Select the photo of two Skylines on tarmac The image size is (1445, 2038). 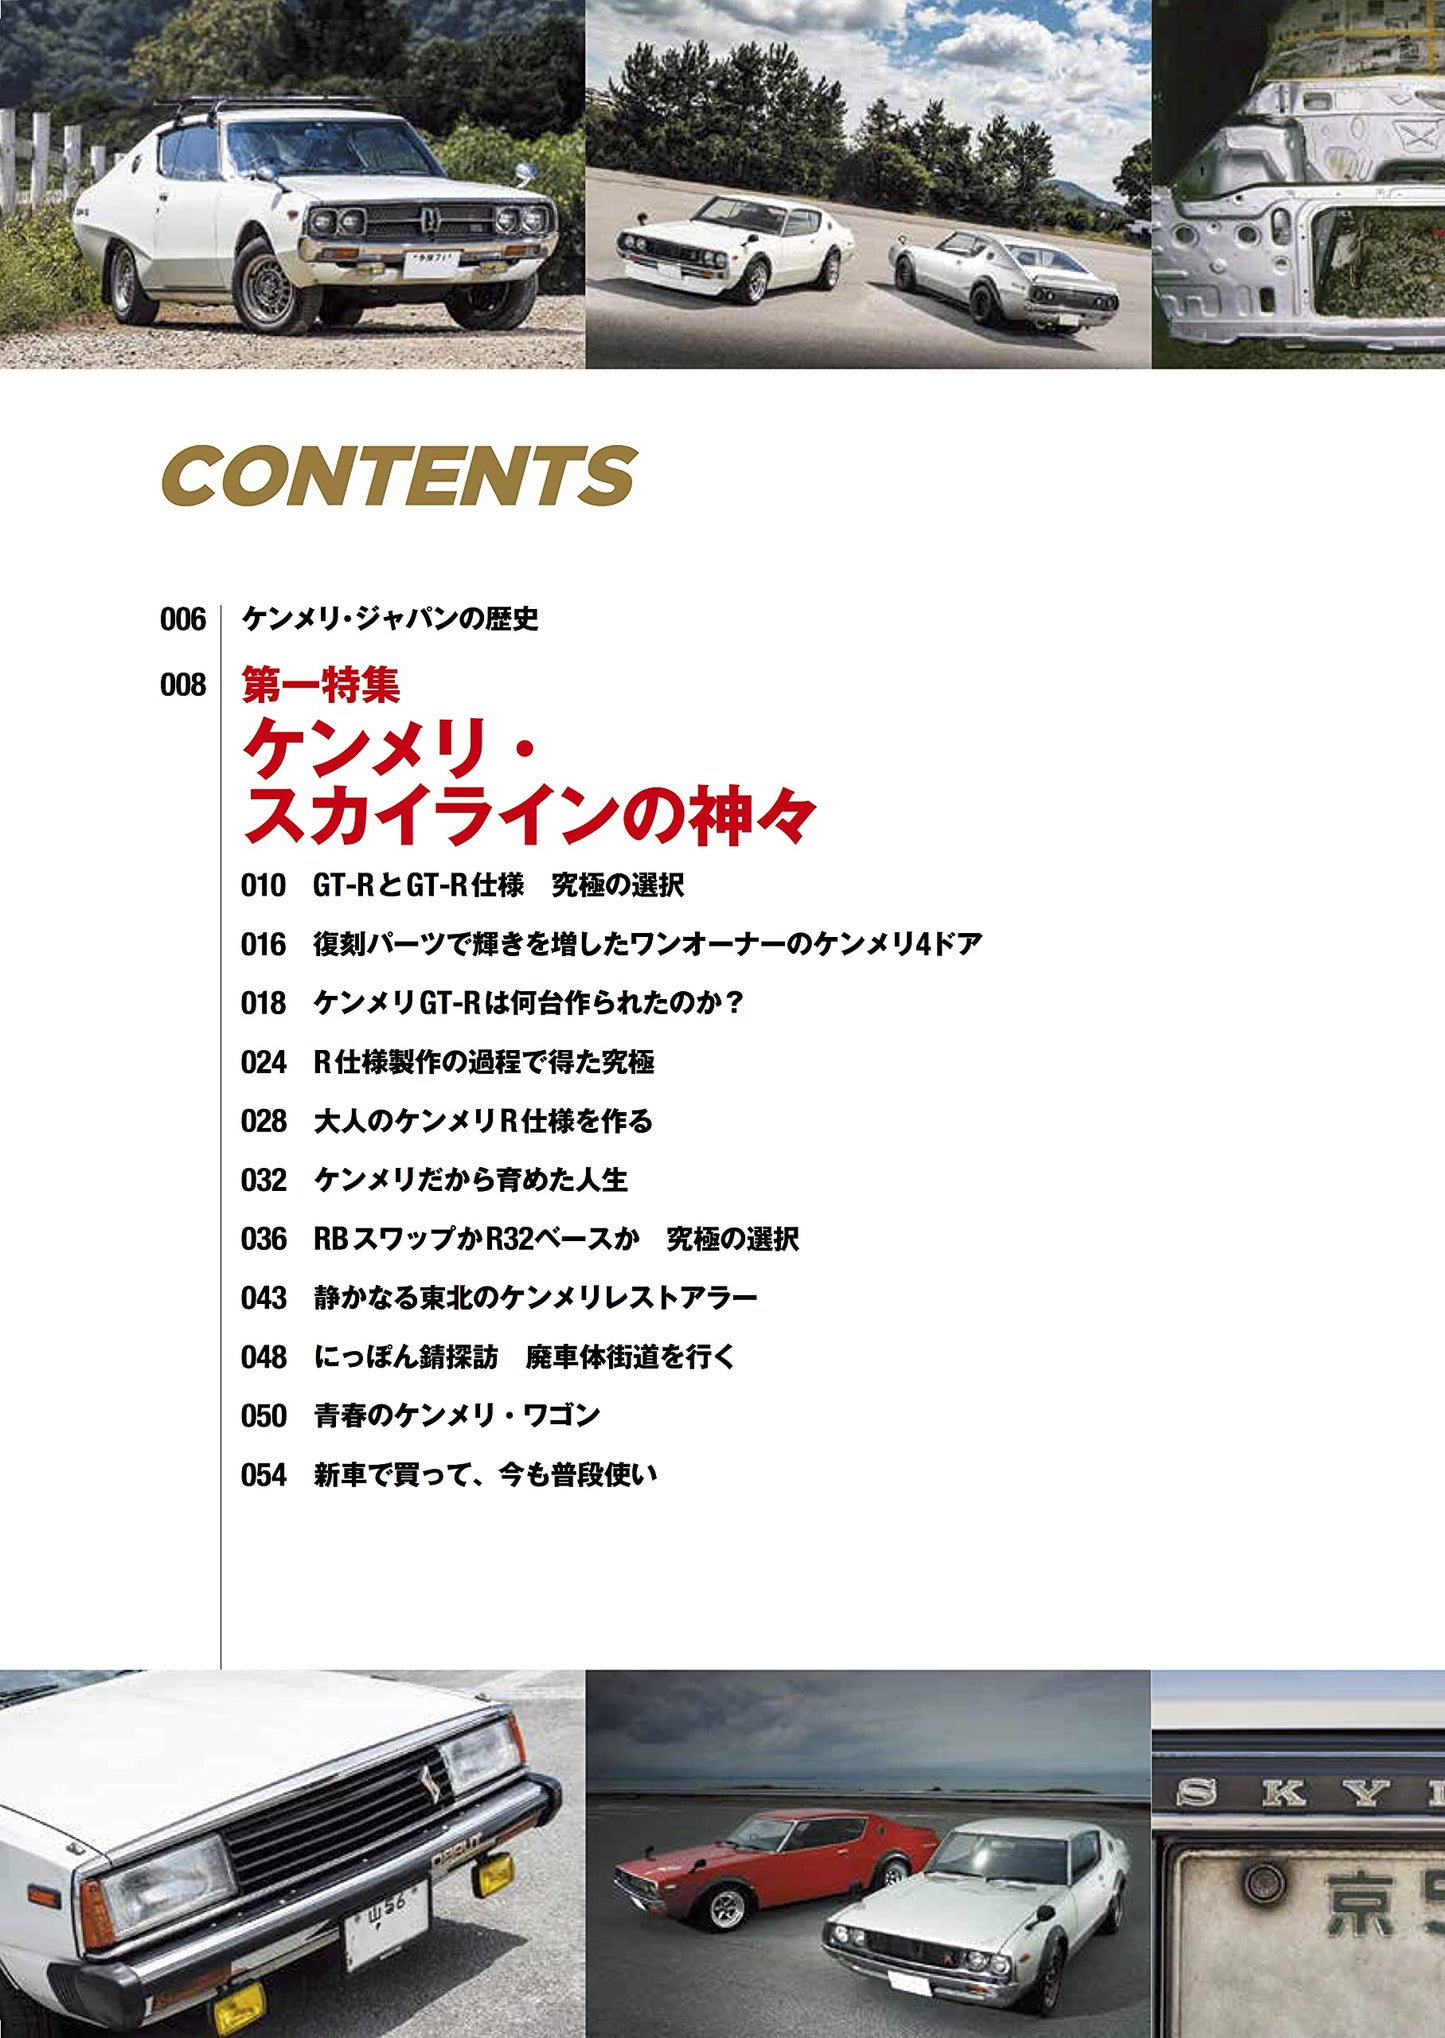(x=868, y=184)
